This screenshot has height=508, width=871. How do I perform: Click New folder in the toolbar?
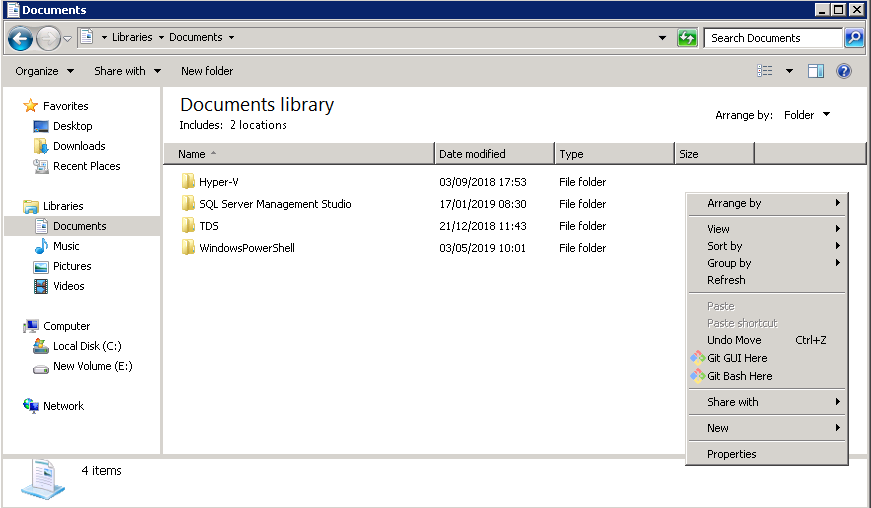(207, 71)
